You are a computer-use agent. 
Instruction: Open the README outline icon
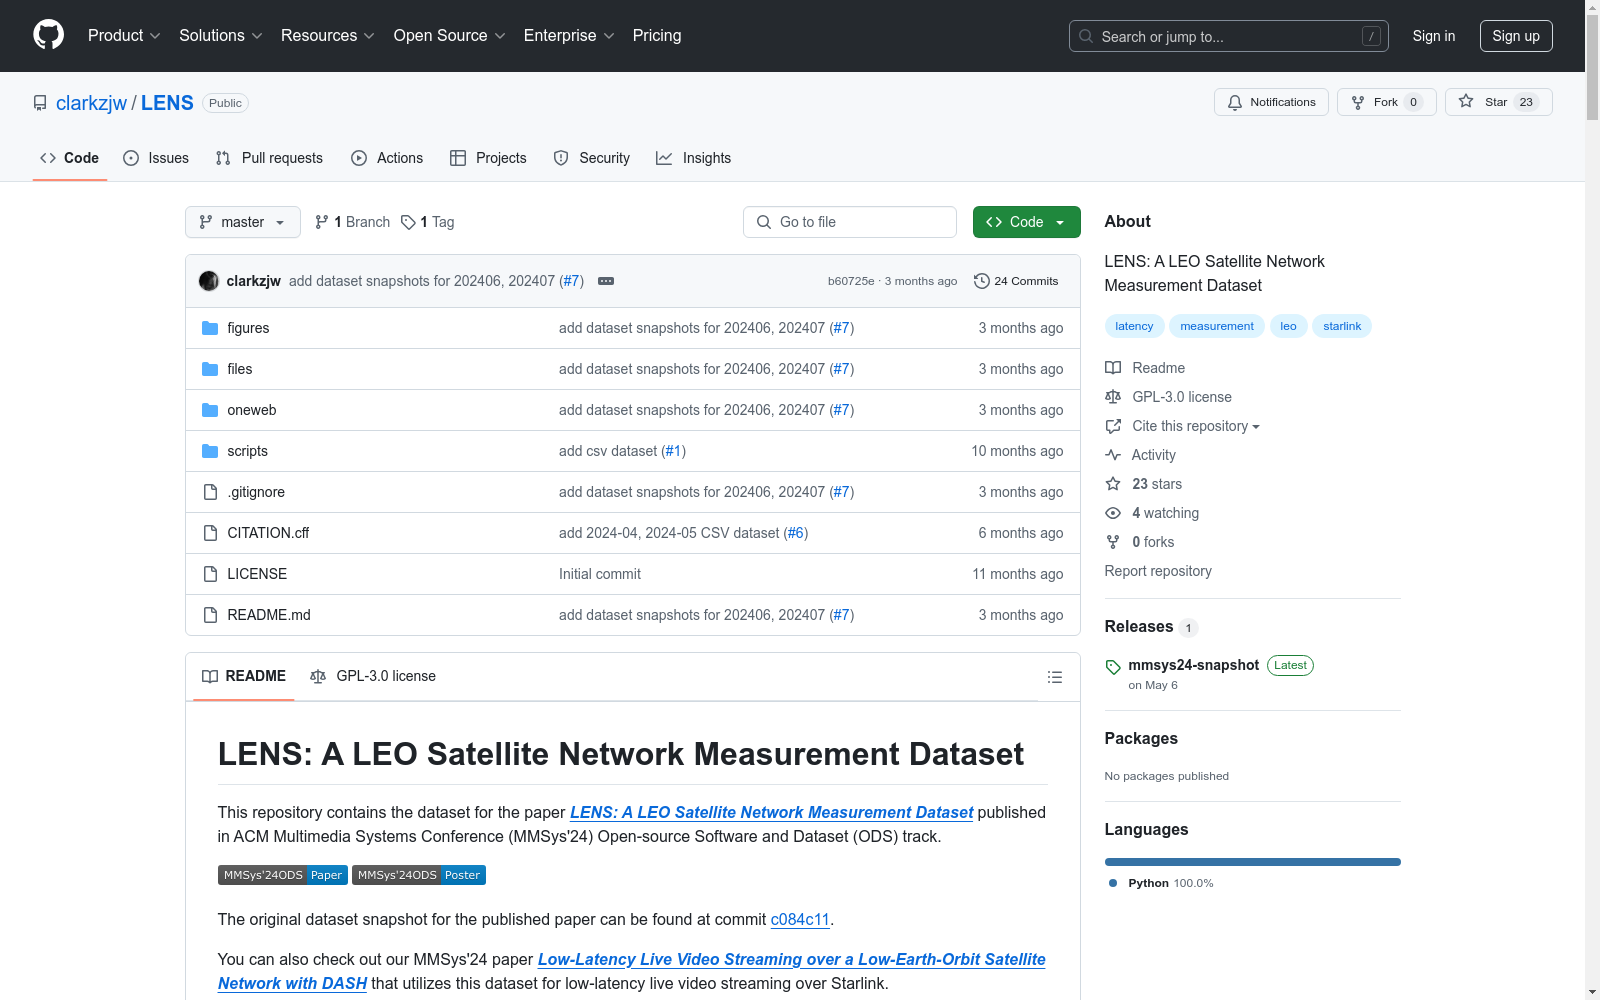[1054, 677]
